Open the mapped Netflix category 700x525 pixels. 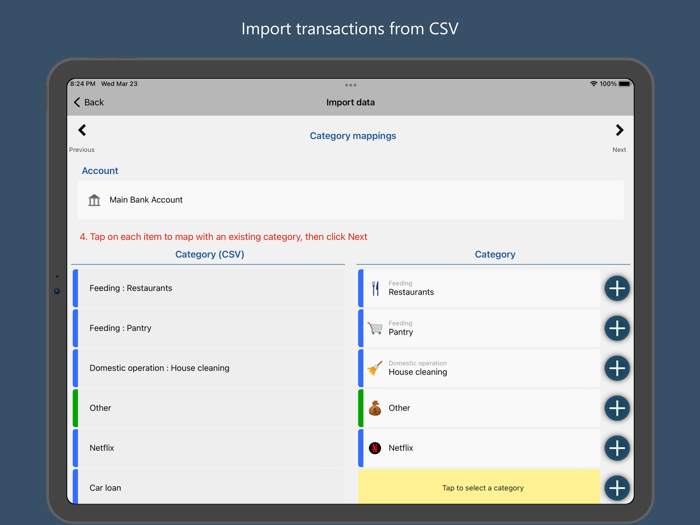[479, 448]
